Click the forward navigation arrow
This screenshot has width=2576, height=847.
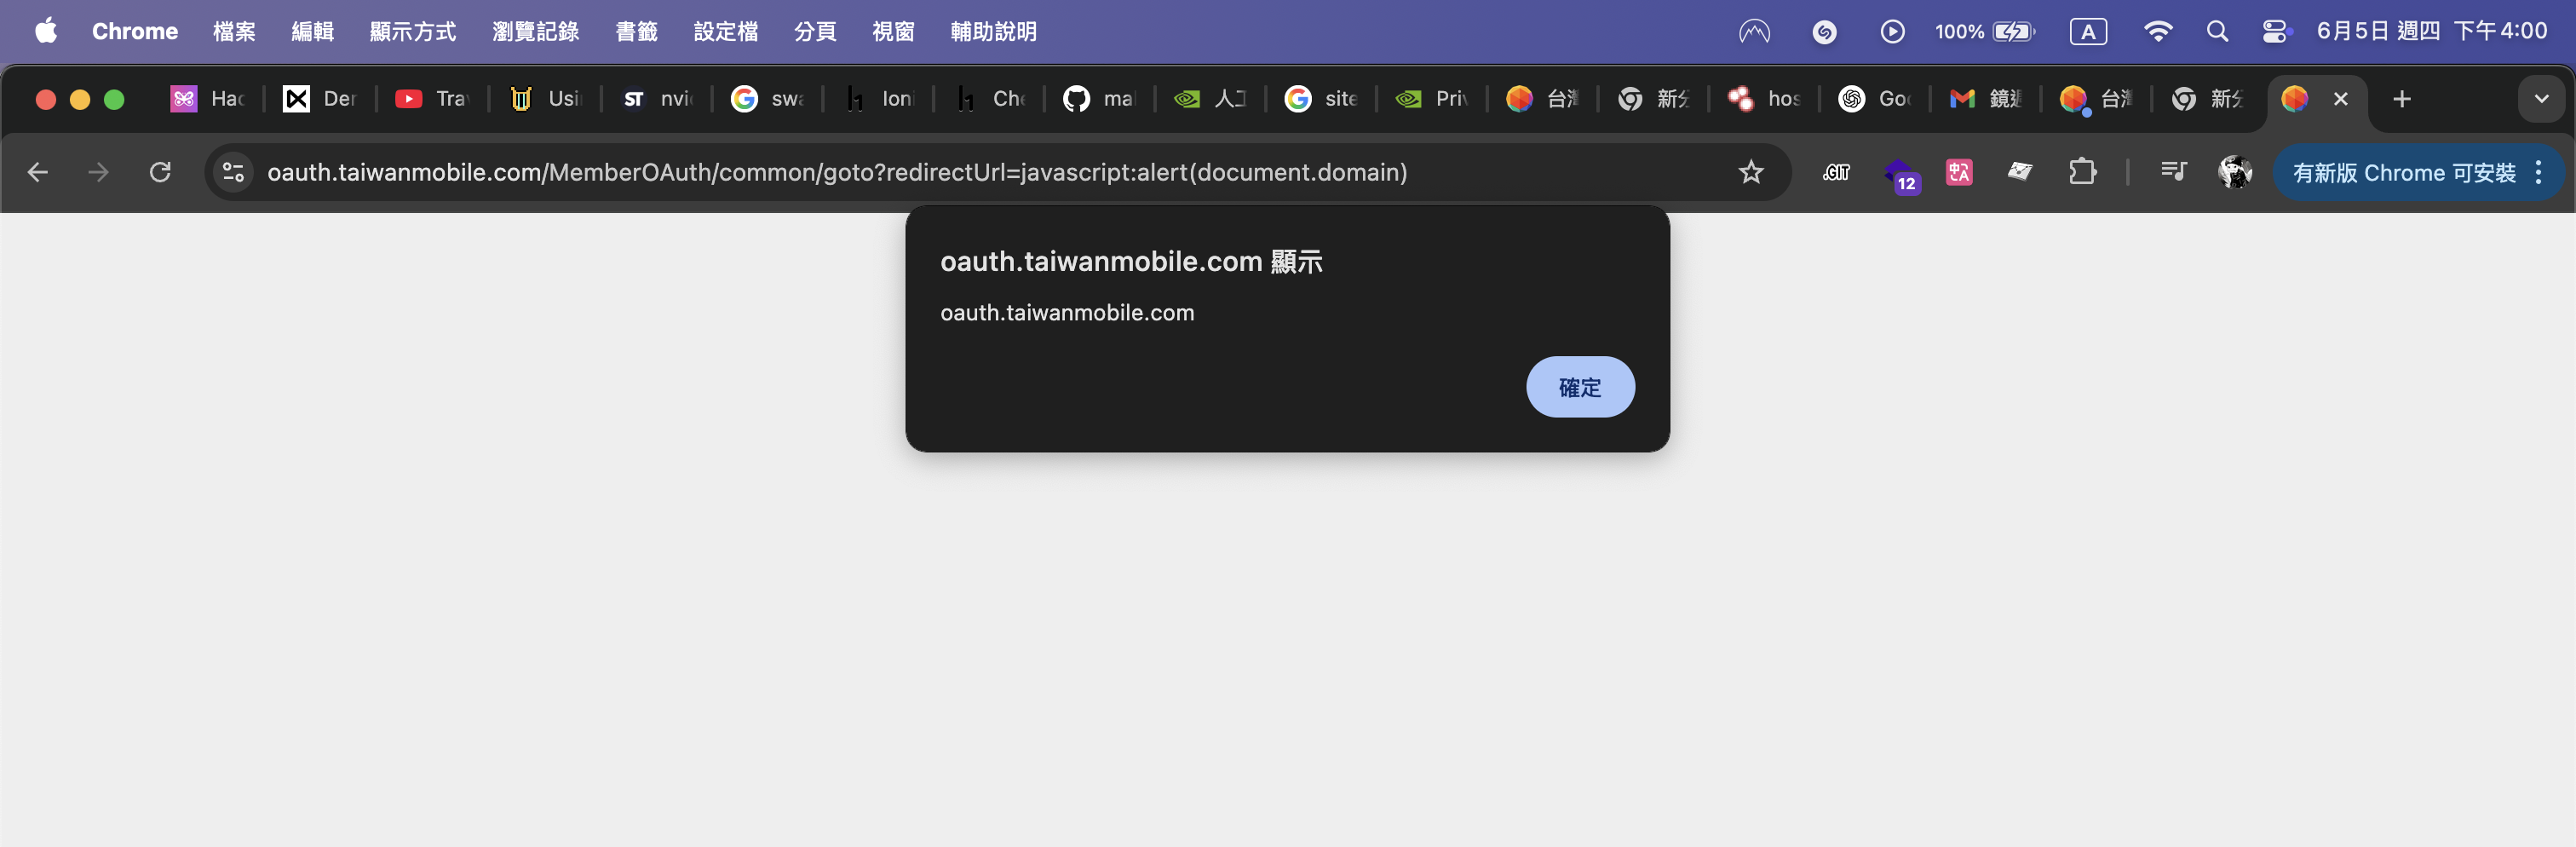98,172
